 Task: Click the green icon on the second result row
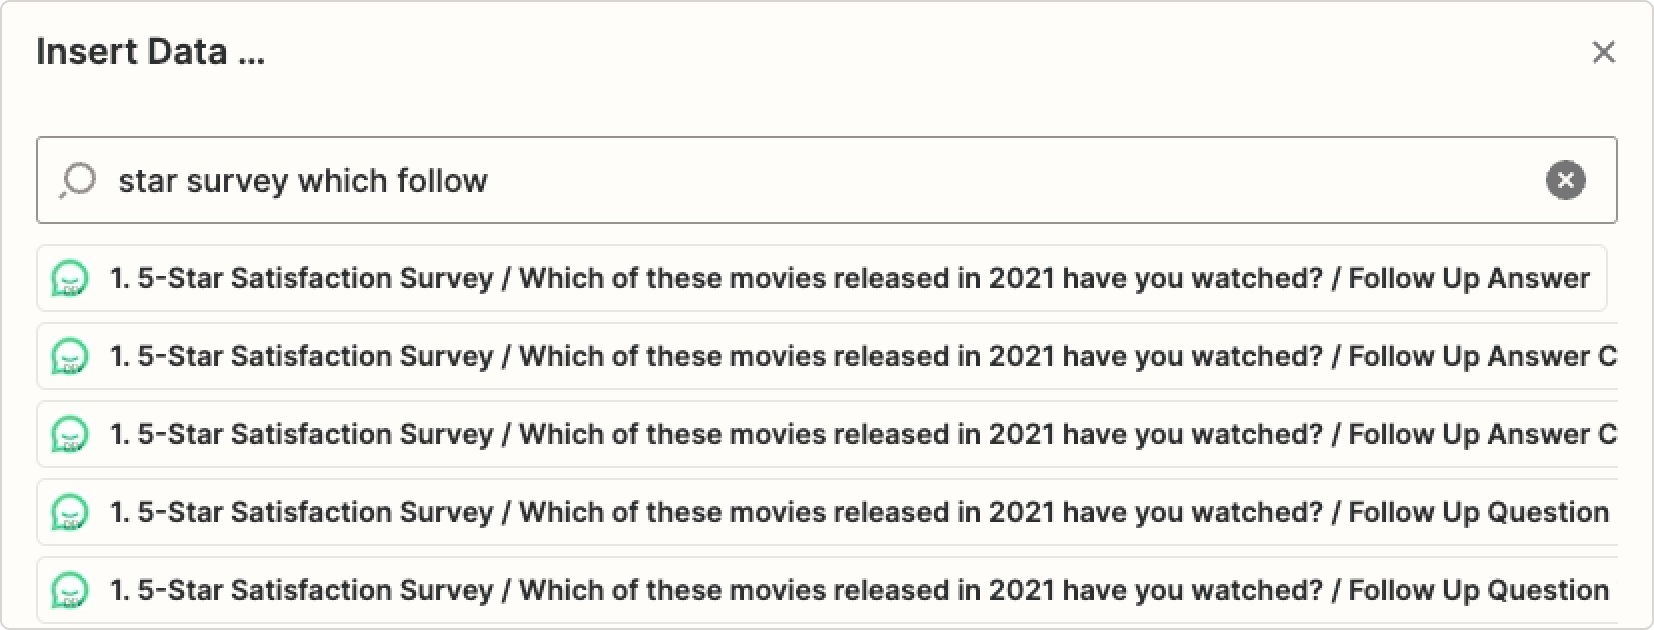click(70, 357)
